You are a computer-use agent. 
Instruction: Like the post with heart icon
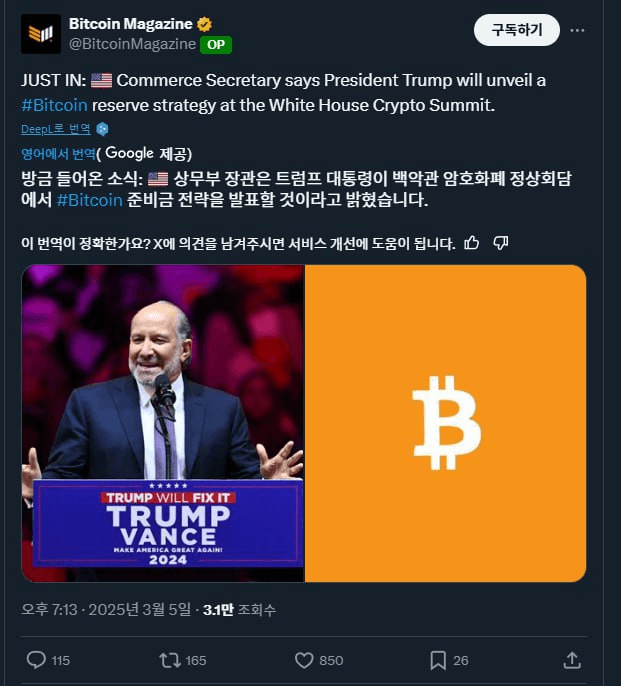coord(304,660)
